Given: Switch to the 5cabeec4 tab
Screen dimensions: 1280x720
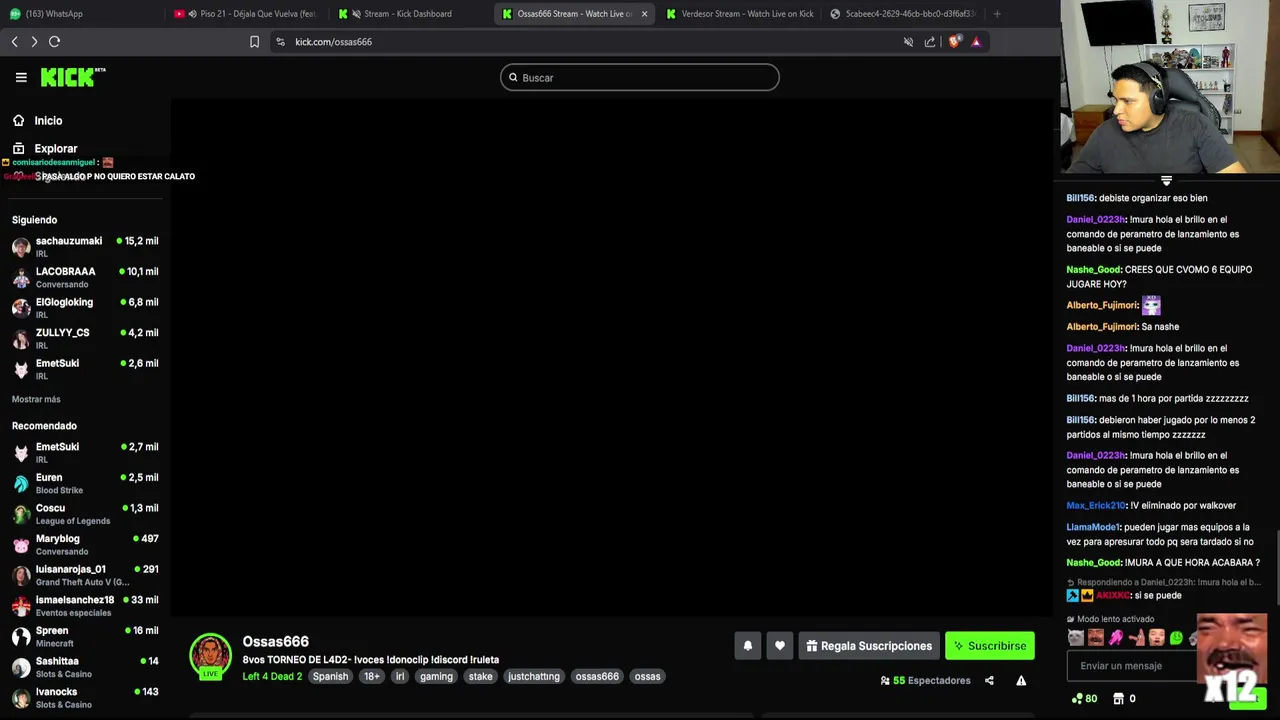Looking at the screenshot, I should (905, 14).
